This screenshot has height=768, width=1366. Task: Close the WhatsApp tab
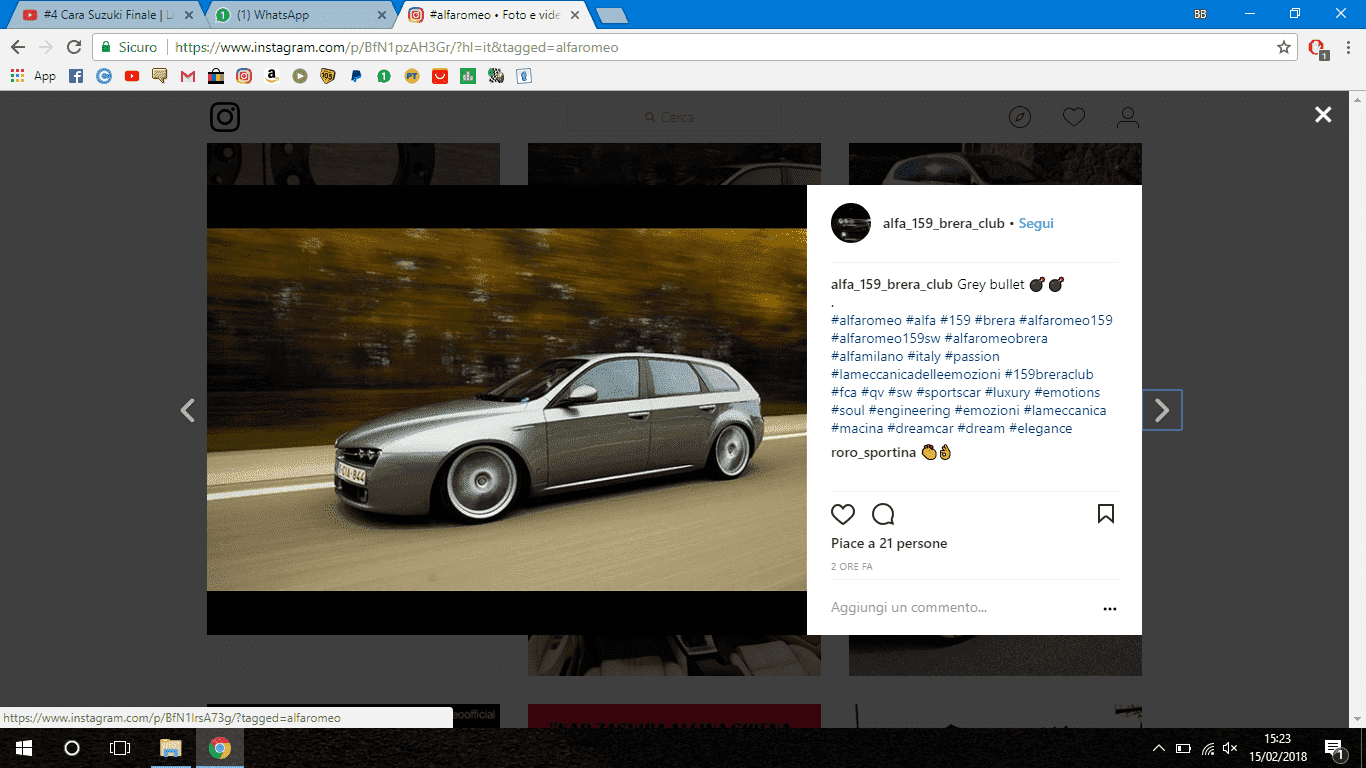point(381,15)
